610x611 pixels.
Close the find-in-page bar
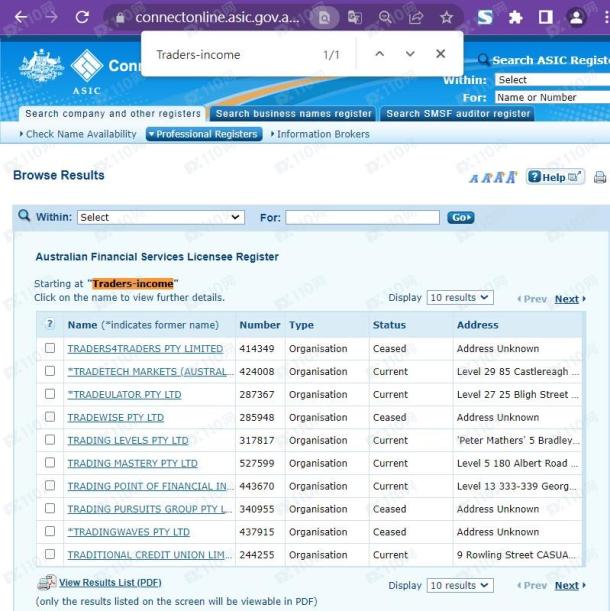pyautogui.click(x=440, y=54)
